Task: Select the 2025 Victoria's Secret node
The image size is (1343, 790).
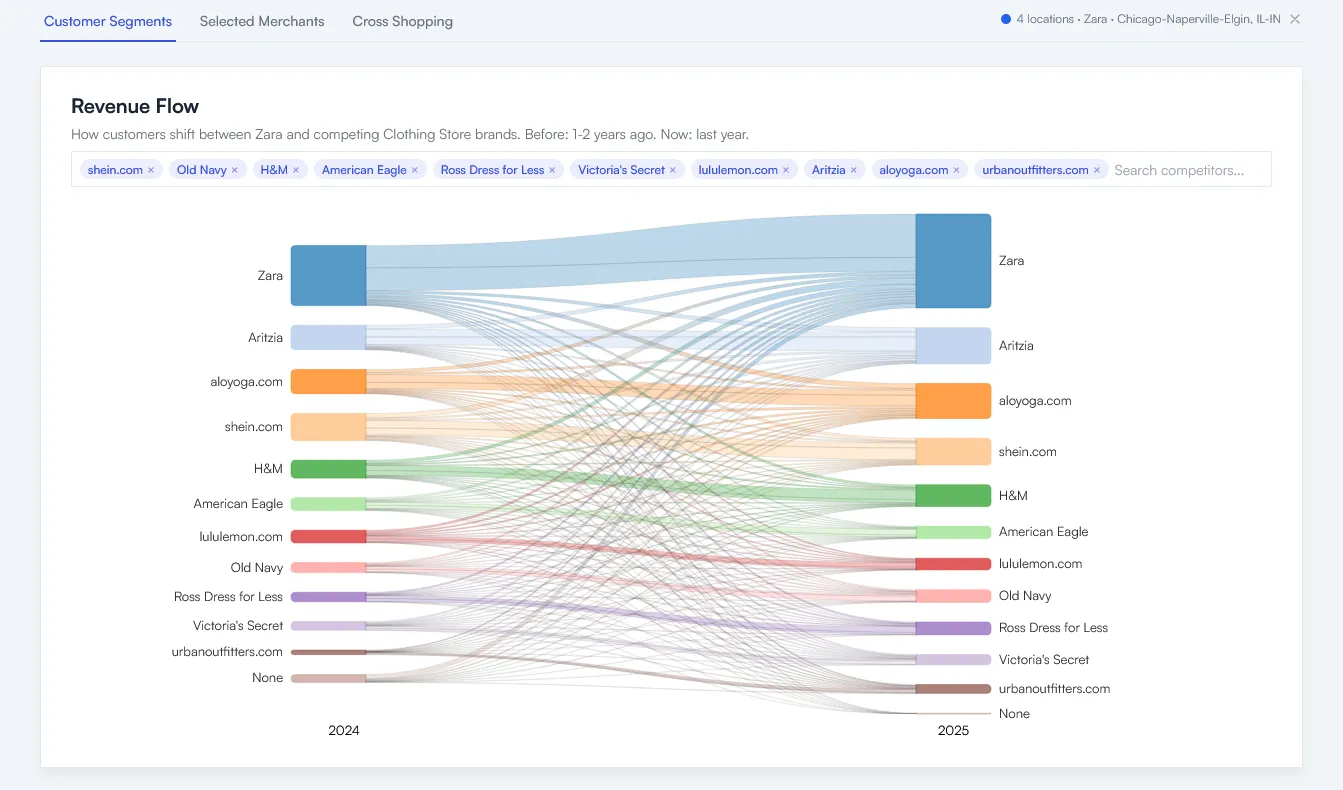Action: tap(954, 660)
